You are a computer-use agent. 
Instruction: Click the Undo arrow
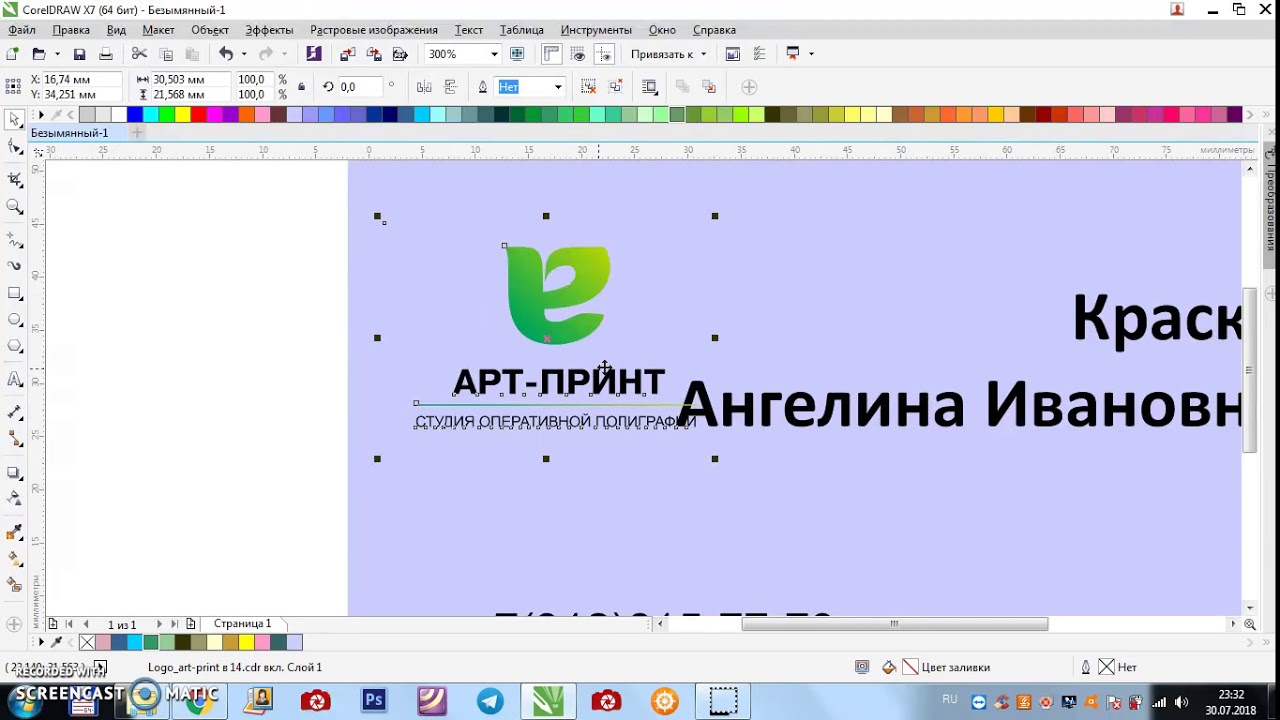pyautogui.click(x=226, y=54)
